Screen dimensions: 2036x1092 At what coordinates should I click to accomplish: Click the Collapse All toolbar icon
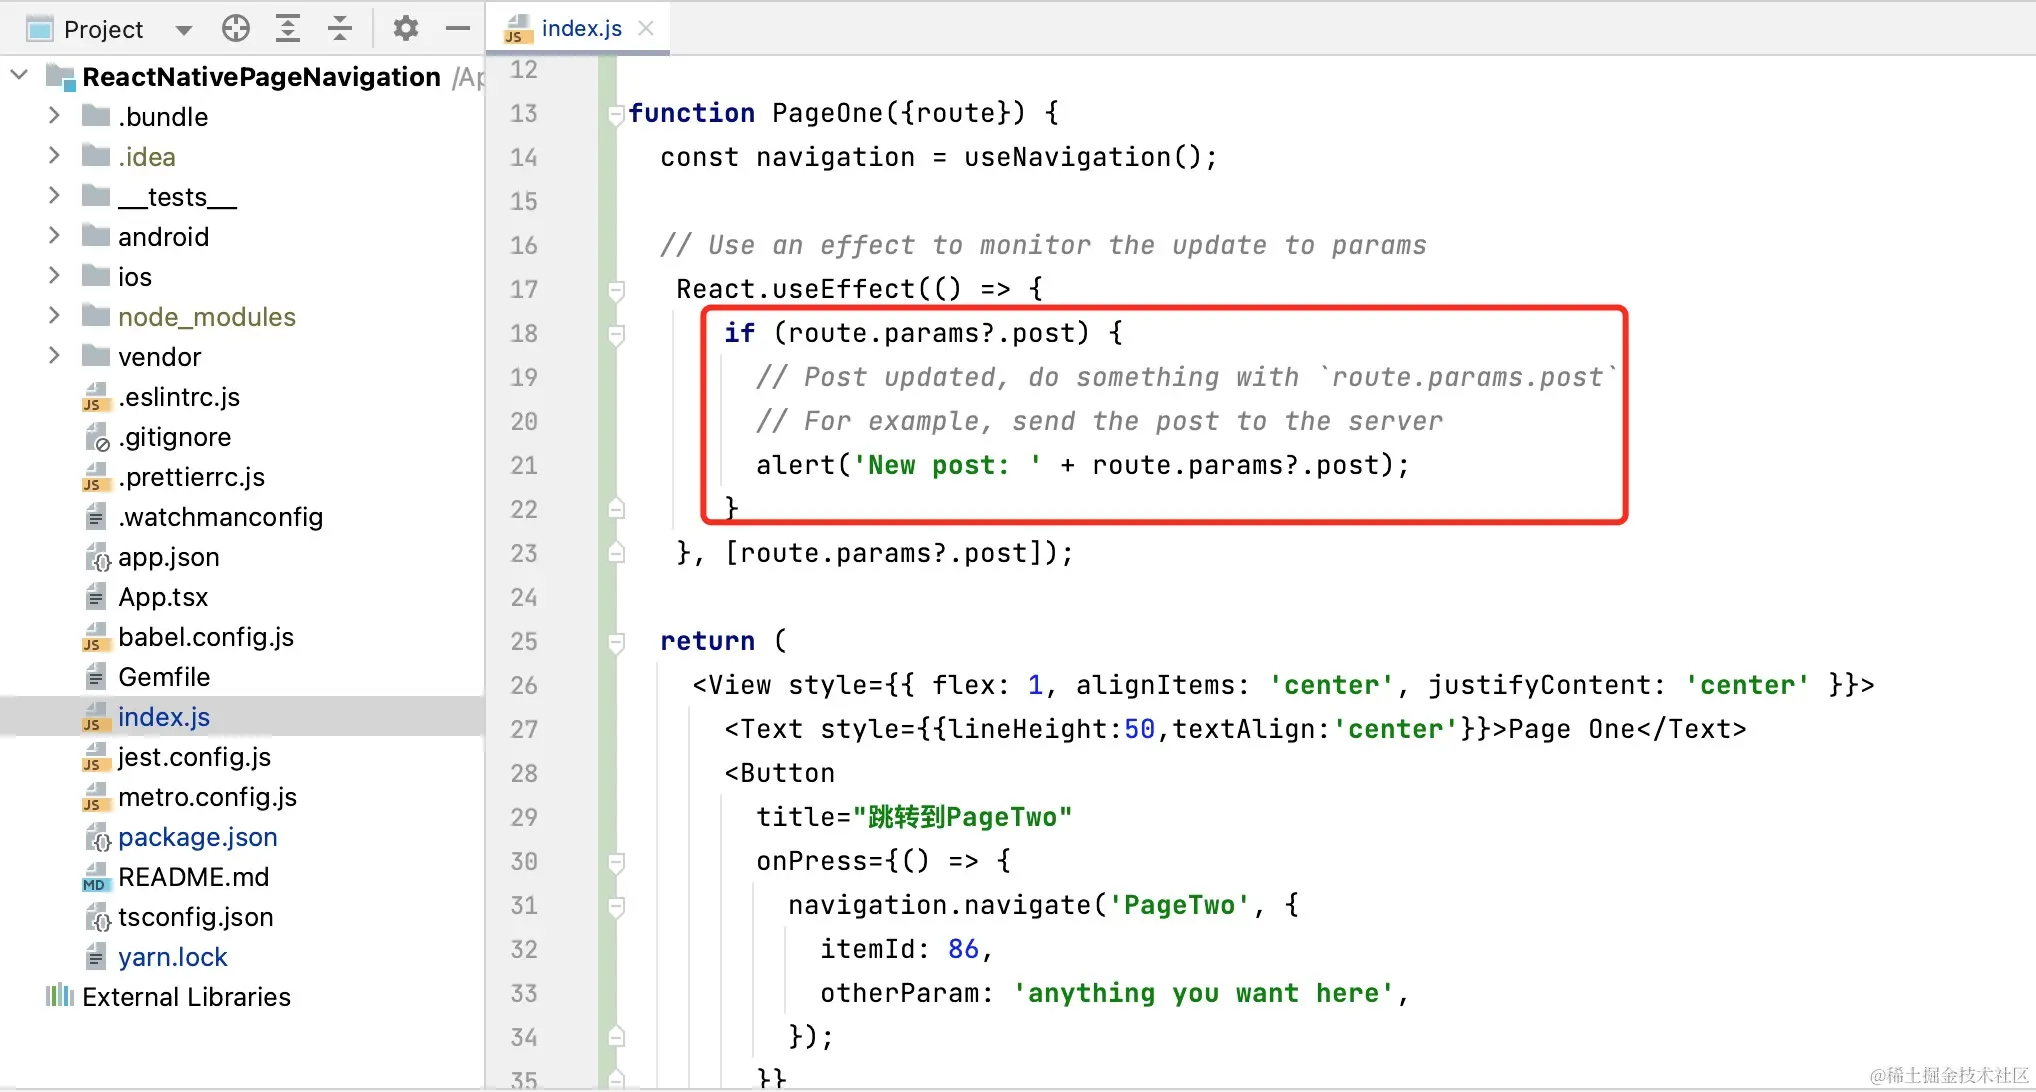[x=340, y=29]
